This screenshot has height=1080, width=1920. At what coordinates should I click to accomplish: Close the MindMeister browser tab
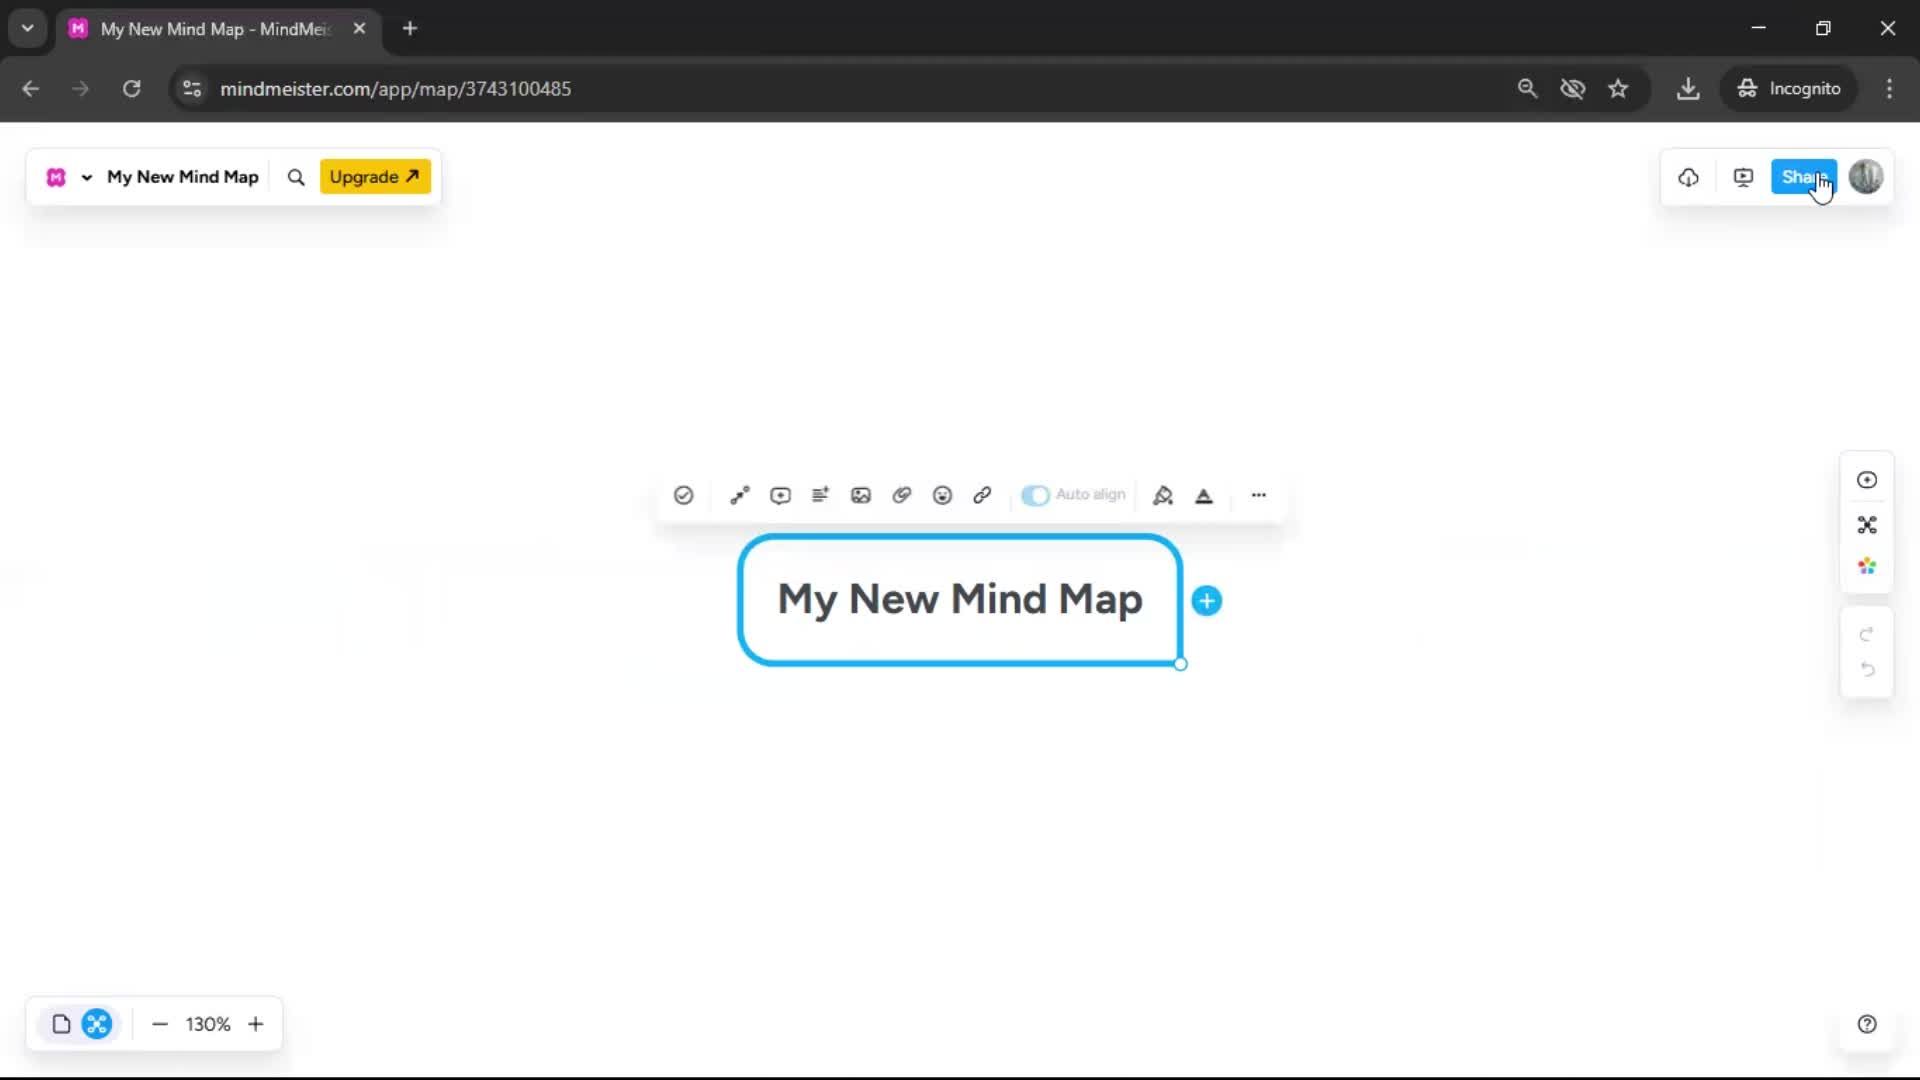359,29
